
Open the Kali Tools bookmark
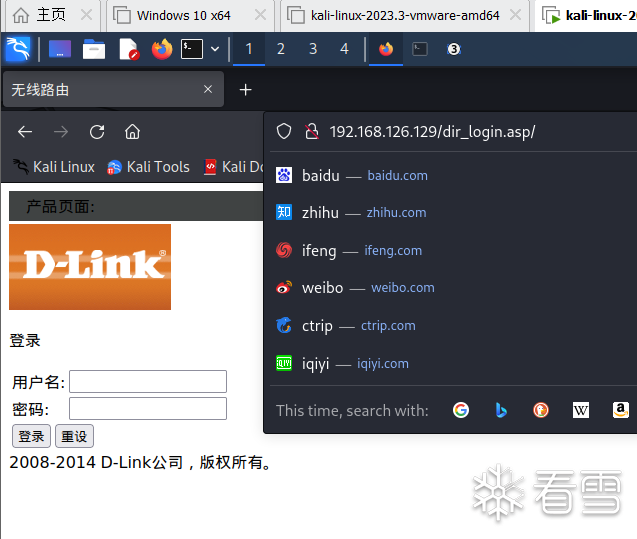pos(148,167)
